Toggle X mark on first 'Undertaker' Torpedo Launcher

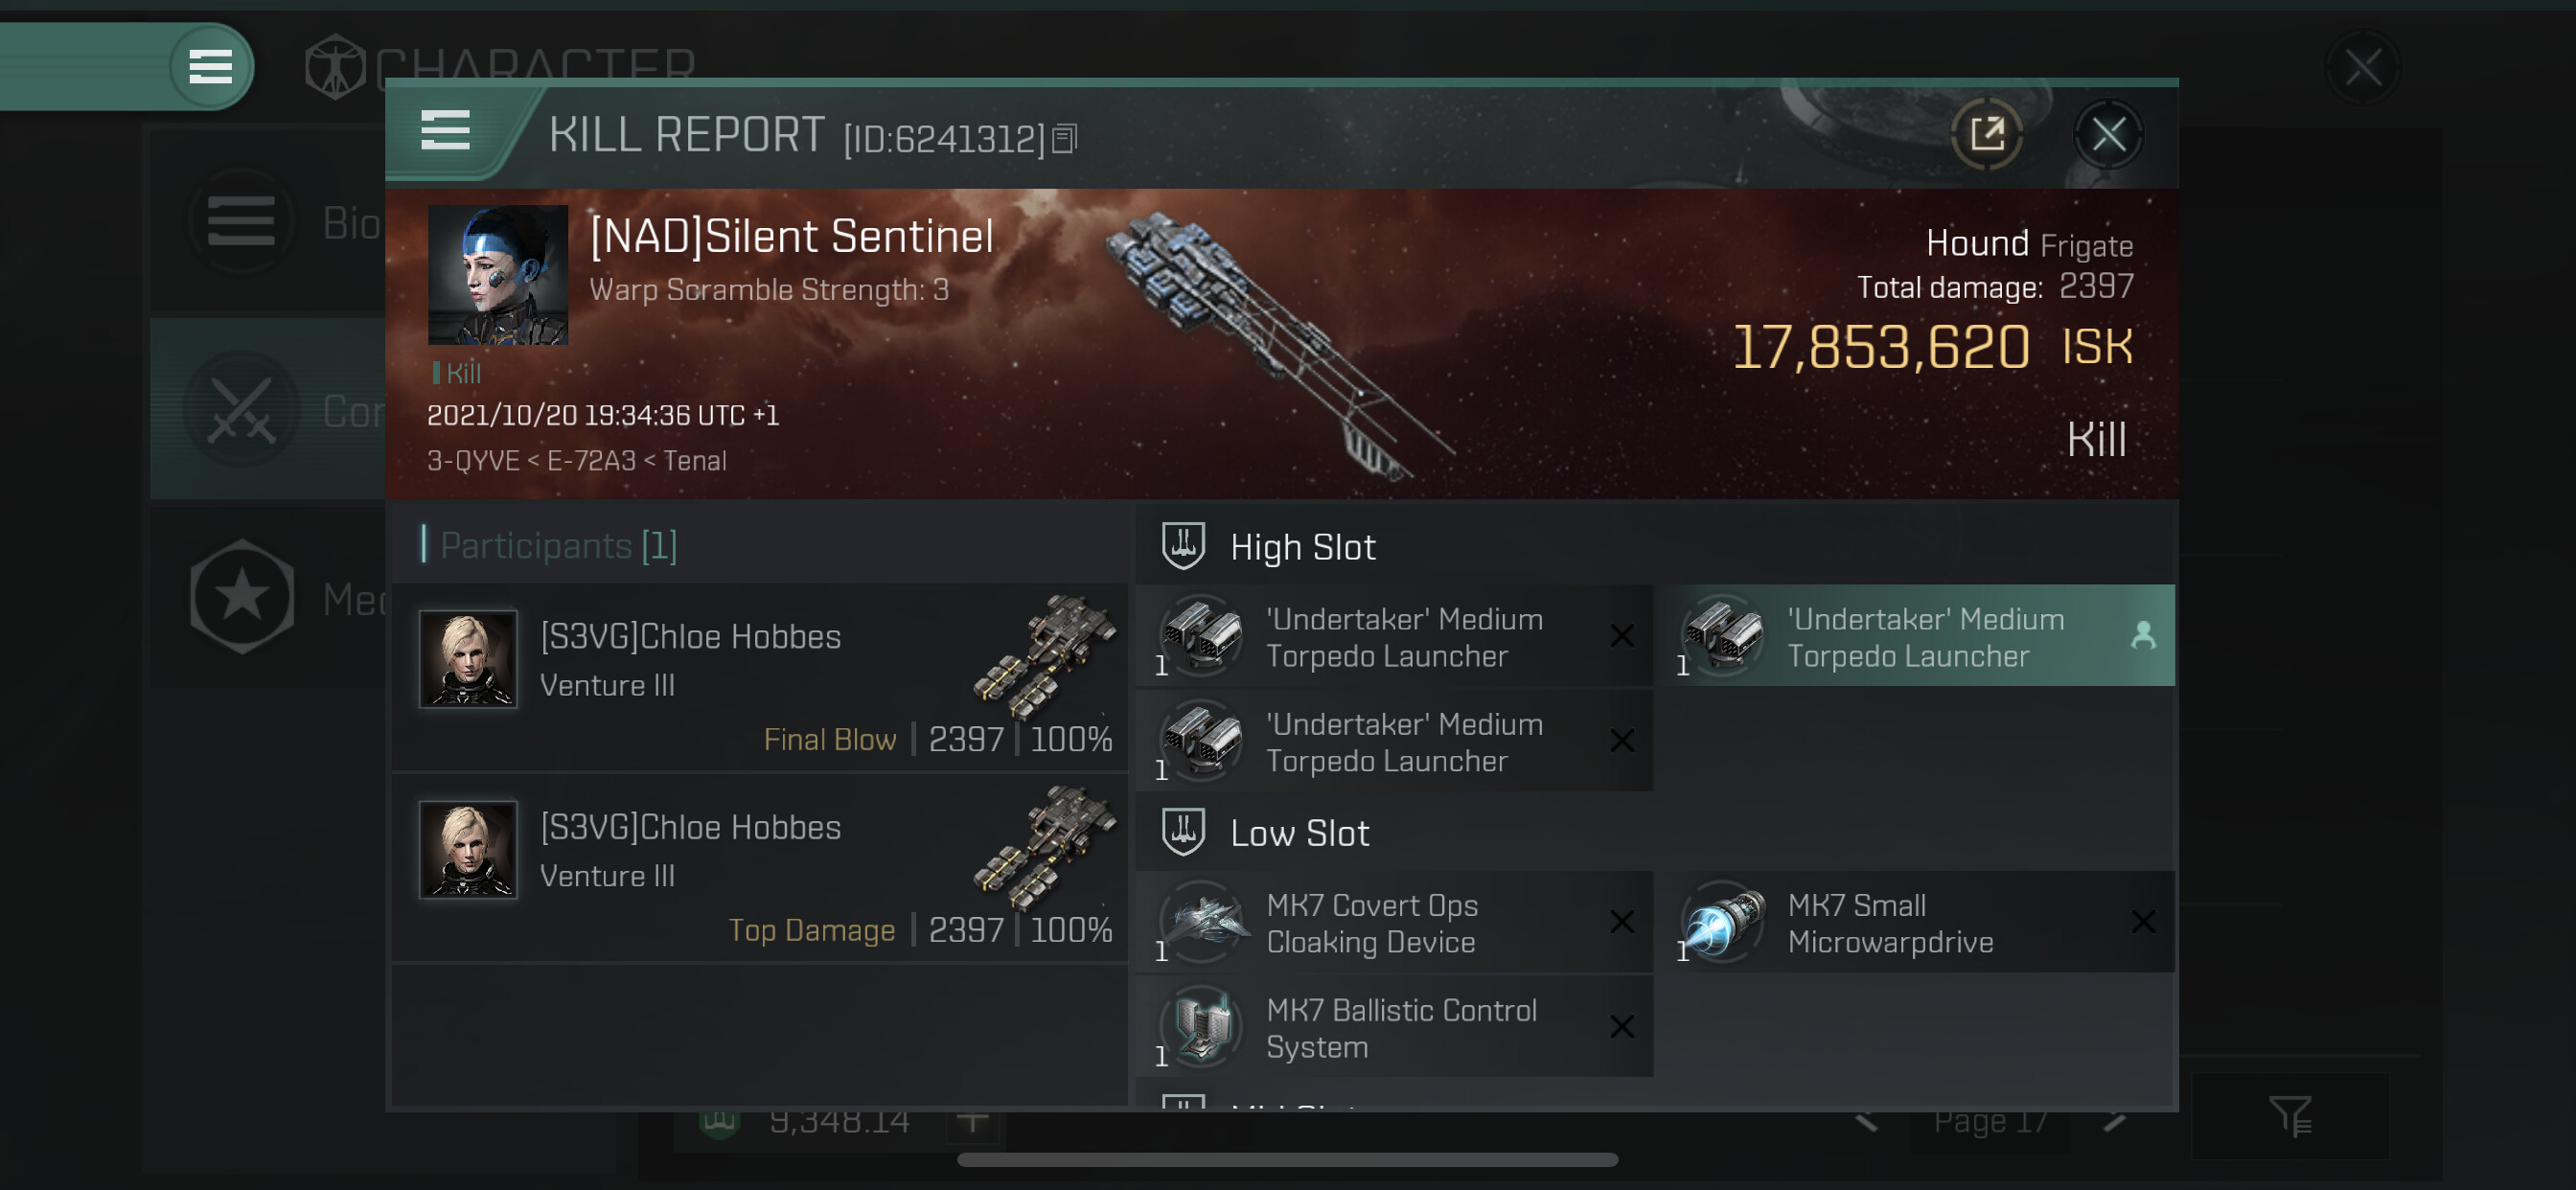coord(1621,636)
